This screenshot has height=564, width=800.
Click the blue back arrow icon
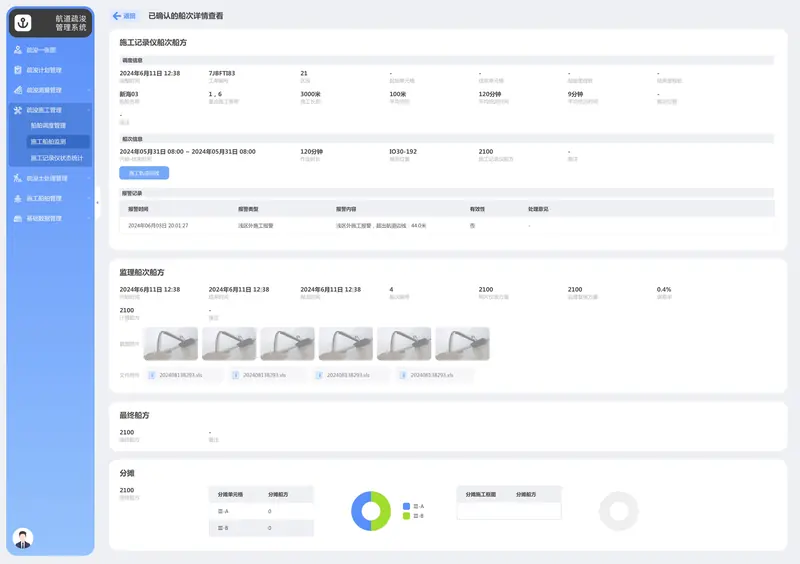[116, 16]
